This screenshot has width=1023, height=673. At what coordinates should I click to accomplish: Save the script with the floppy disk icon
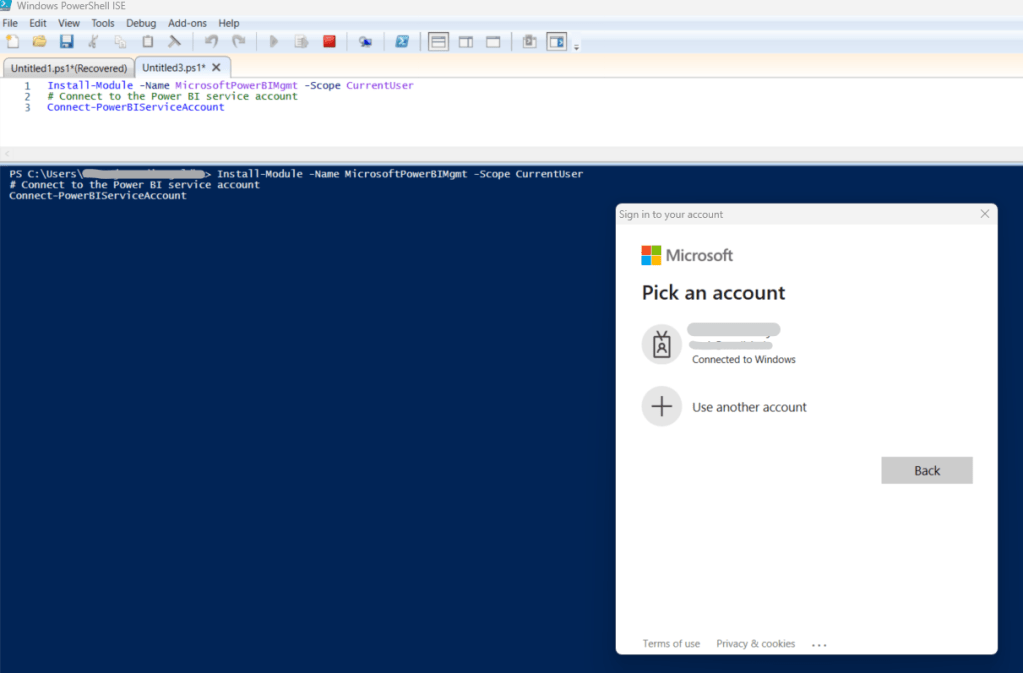click(x=66, y=41)
